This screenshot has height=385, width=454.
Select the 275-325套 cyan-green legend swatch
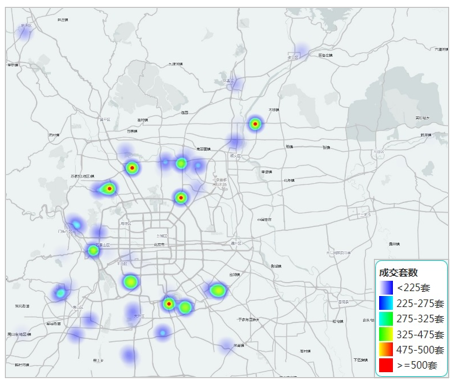point(386,319)
